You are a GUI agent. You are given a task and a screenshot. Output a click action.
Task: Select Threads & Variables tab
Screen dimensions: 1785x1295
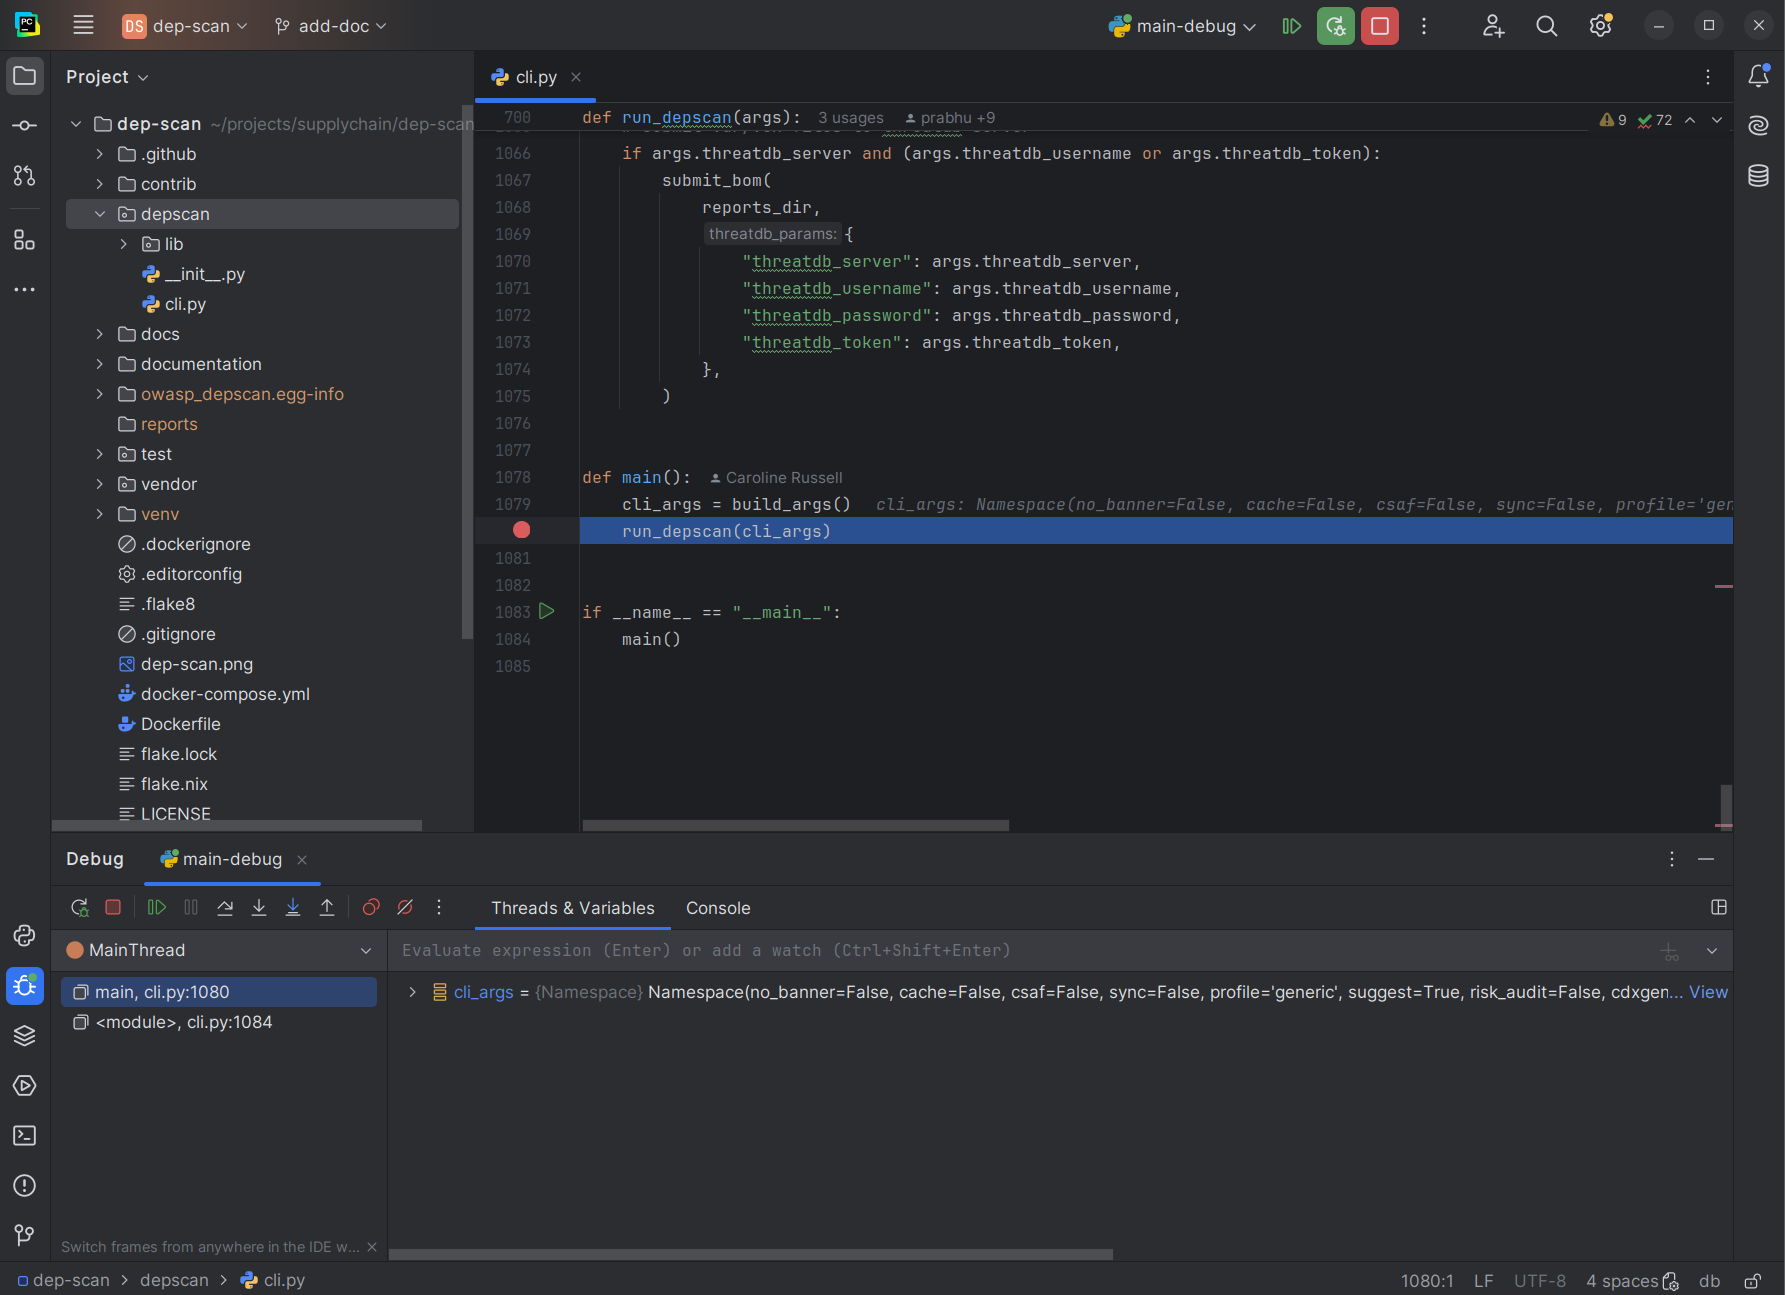tap(573, 908)
